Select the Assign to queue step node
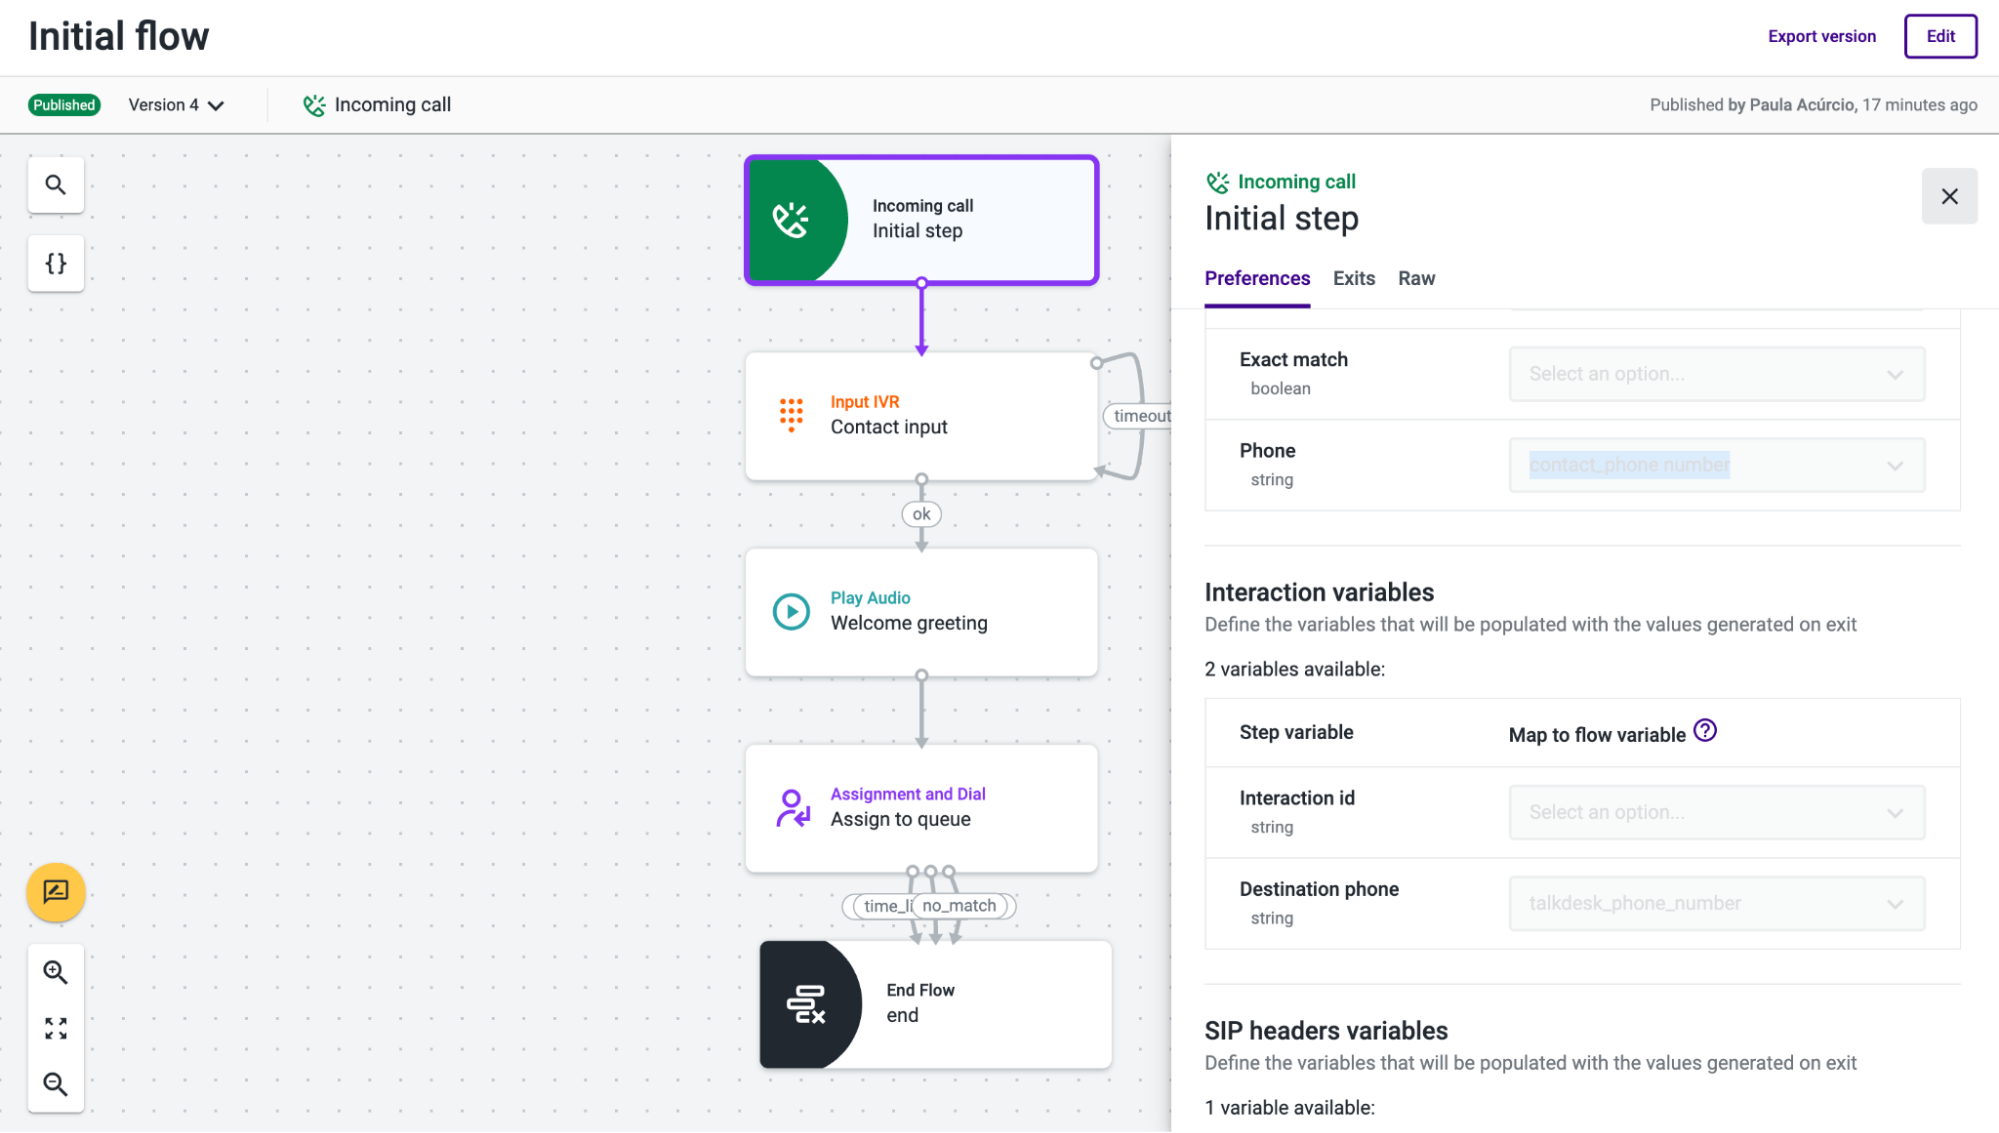The width and height of the screenshot is (1999, 1133). [x=921, y=807]
